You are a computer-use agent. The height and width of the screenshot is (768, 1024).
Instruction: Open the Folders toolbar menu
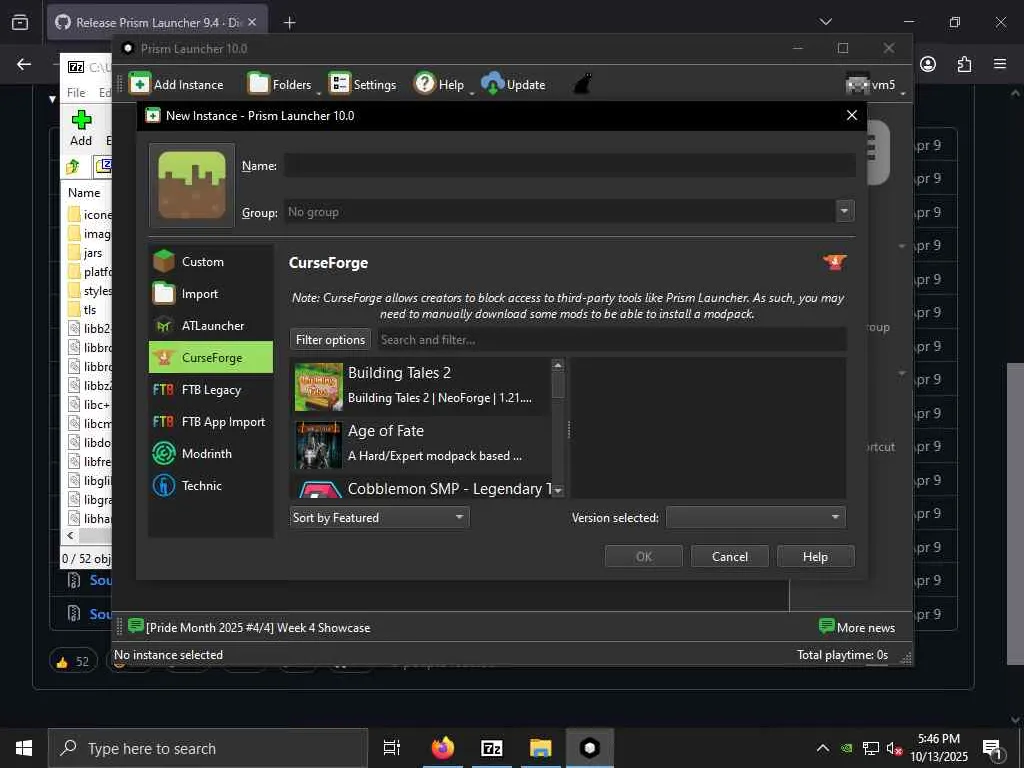point(281,84)
